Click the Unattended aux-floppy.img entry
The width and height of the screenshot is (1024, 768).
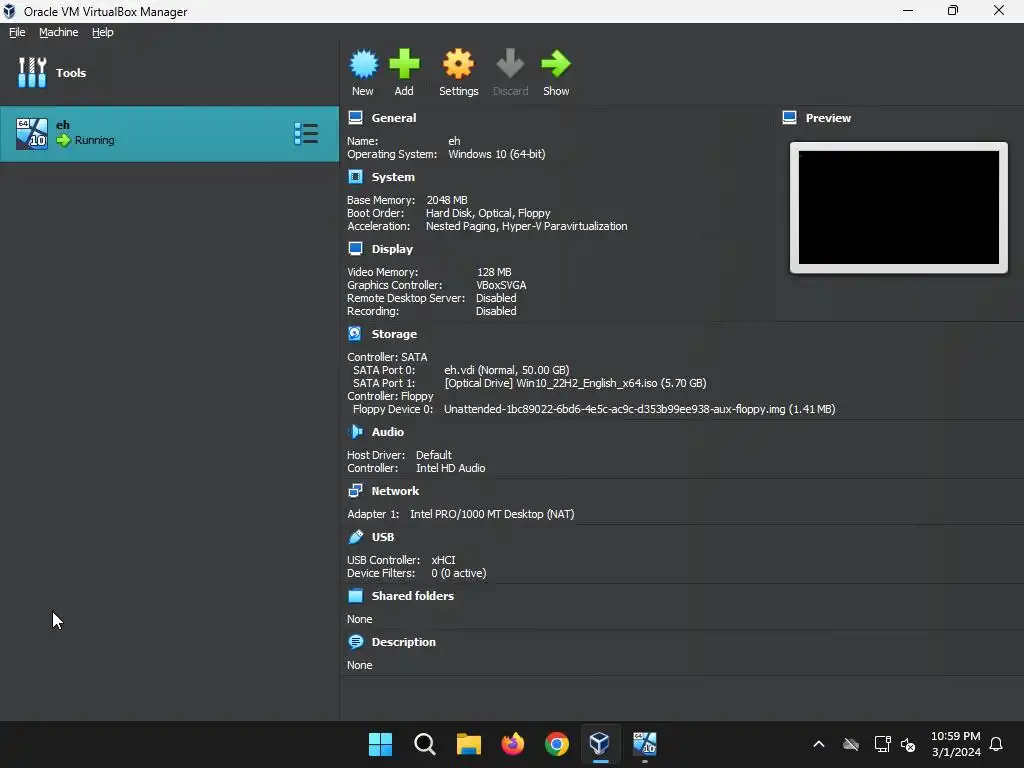pos(639,409)
